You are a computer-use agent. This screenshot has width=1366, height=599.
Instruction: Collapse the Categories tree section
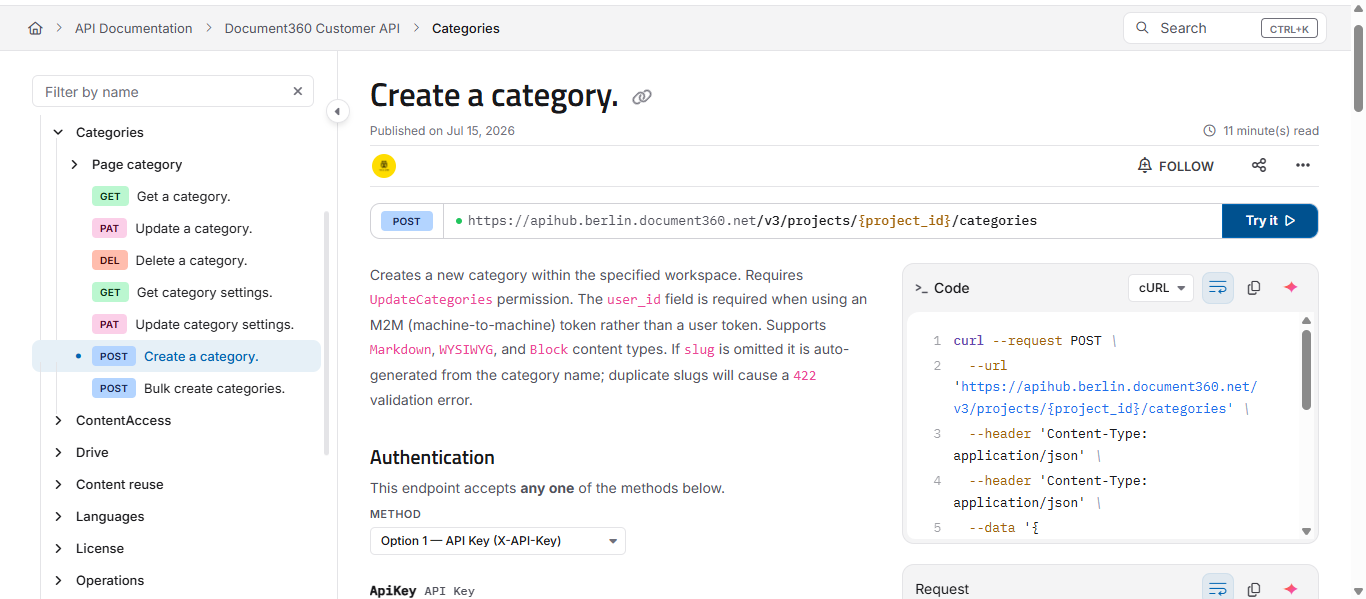58,132
